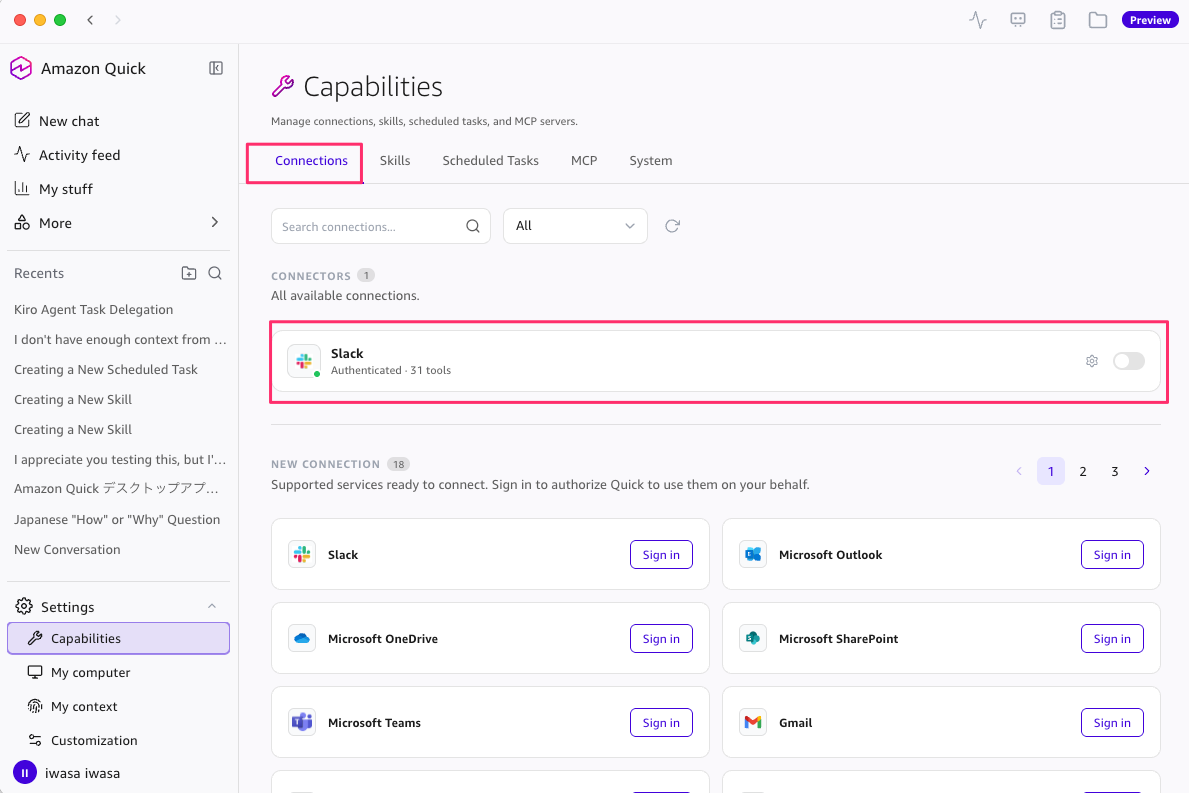The image size is (1189, 793).
Task: Go back with the left arrow
Action: (x=90, y=20)
